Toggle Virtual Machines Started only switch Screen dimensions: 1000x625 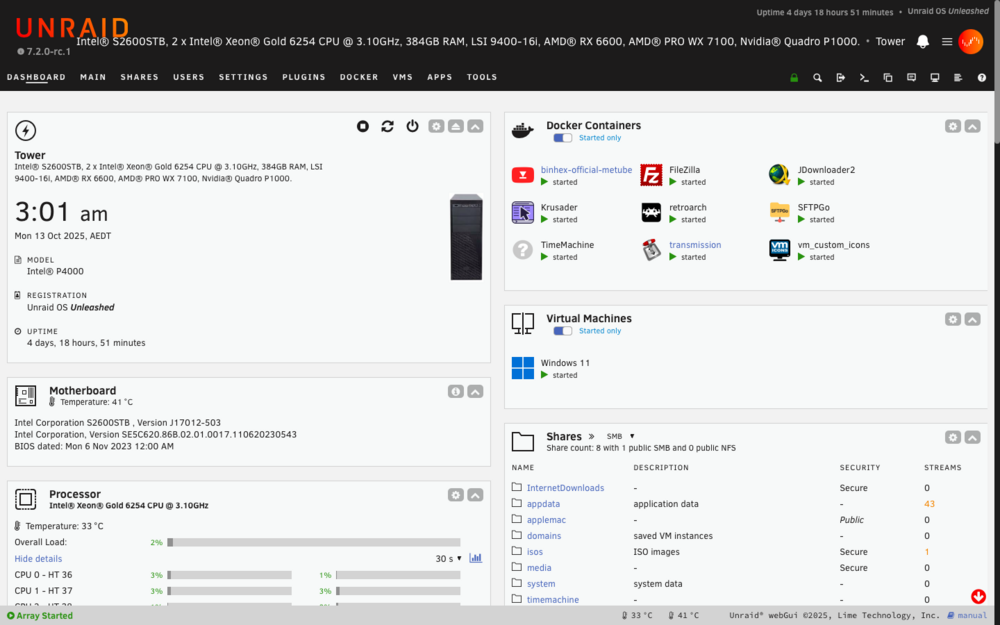pos(562,330)
